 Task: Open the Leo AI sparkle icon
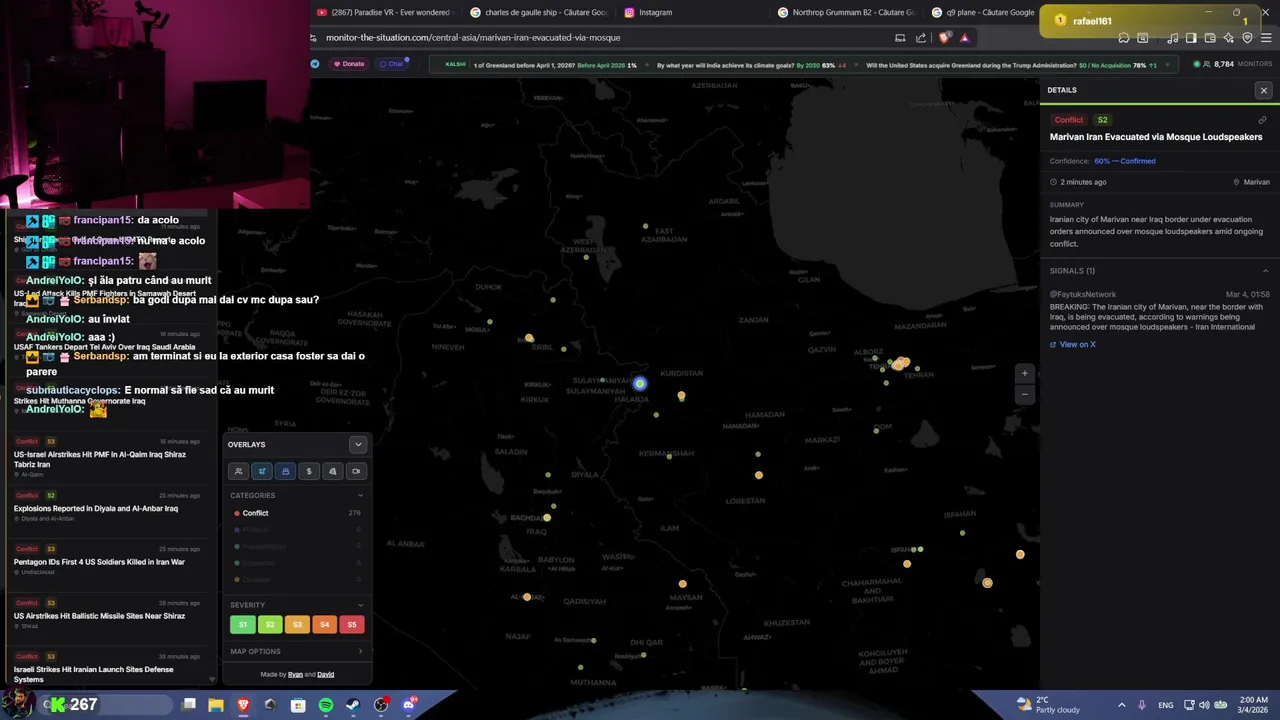1228,38
